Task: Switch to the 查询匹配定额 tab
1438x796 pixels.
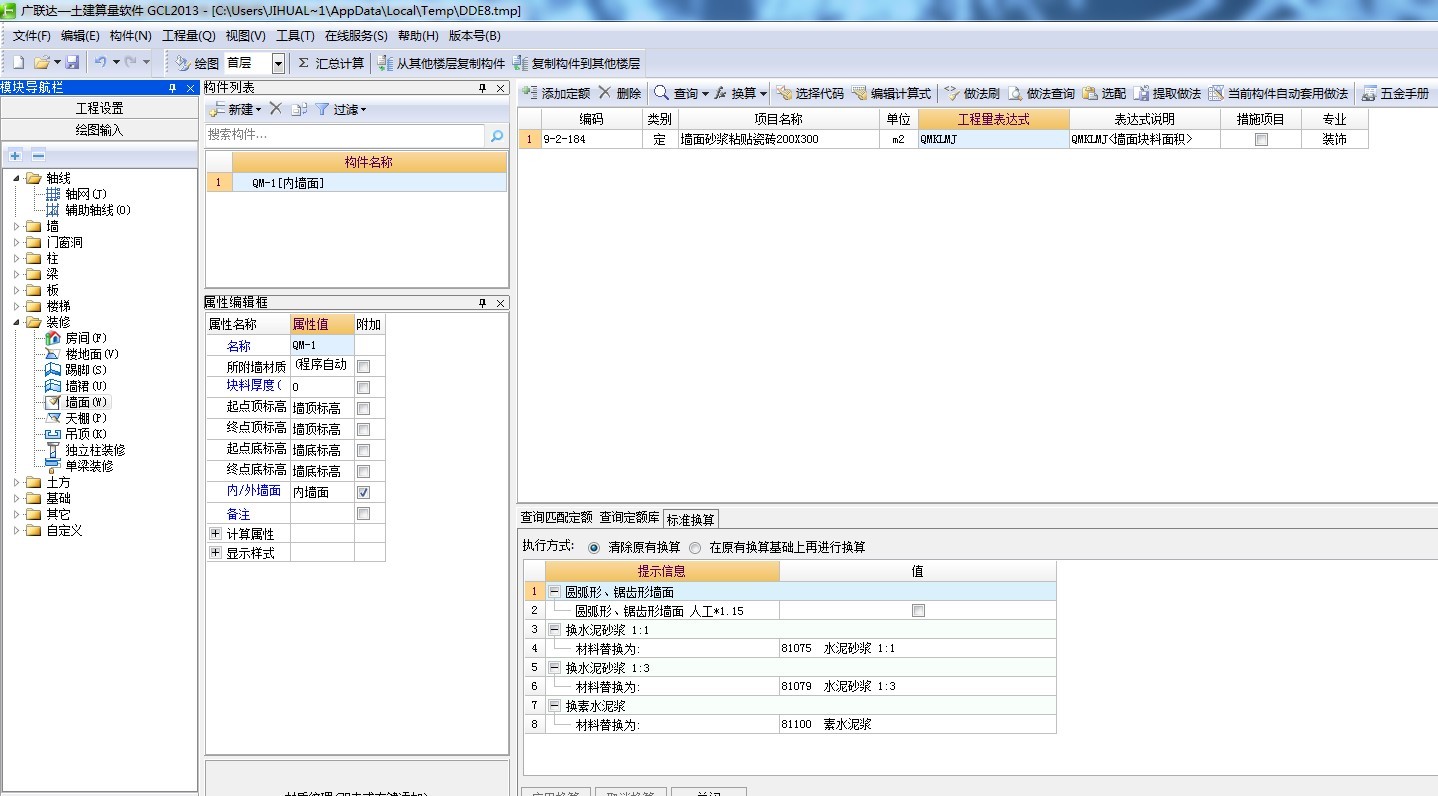Action: click(556, 518)
